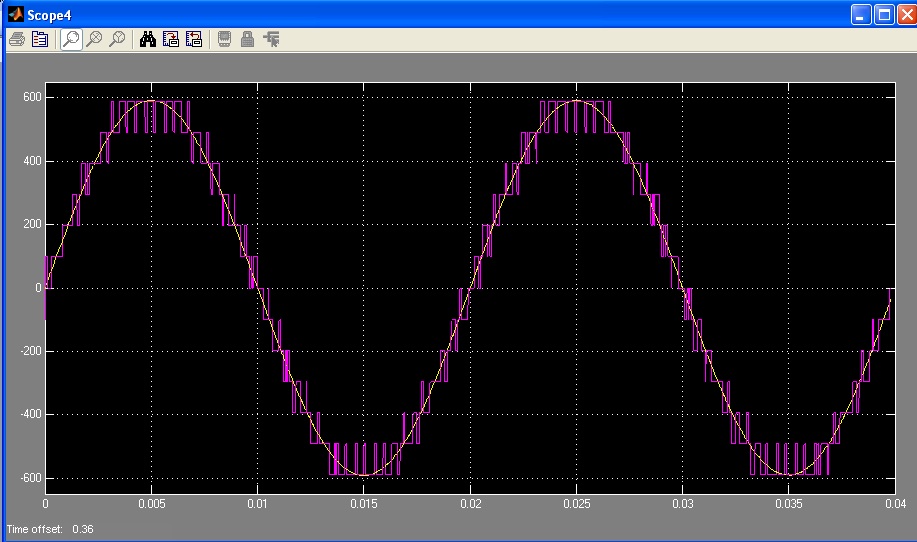Click the 0.035 x-axis tick label
This screenshot has height=542, width=917.
pyautogui.click(x=789, y=503)
